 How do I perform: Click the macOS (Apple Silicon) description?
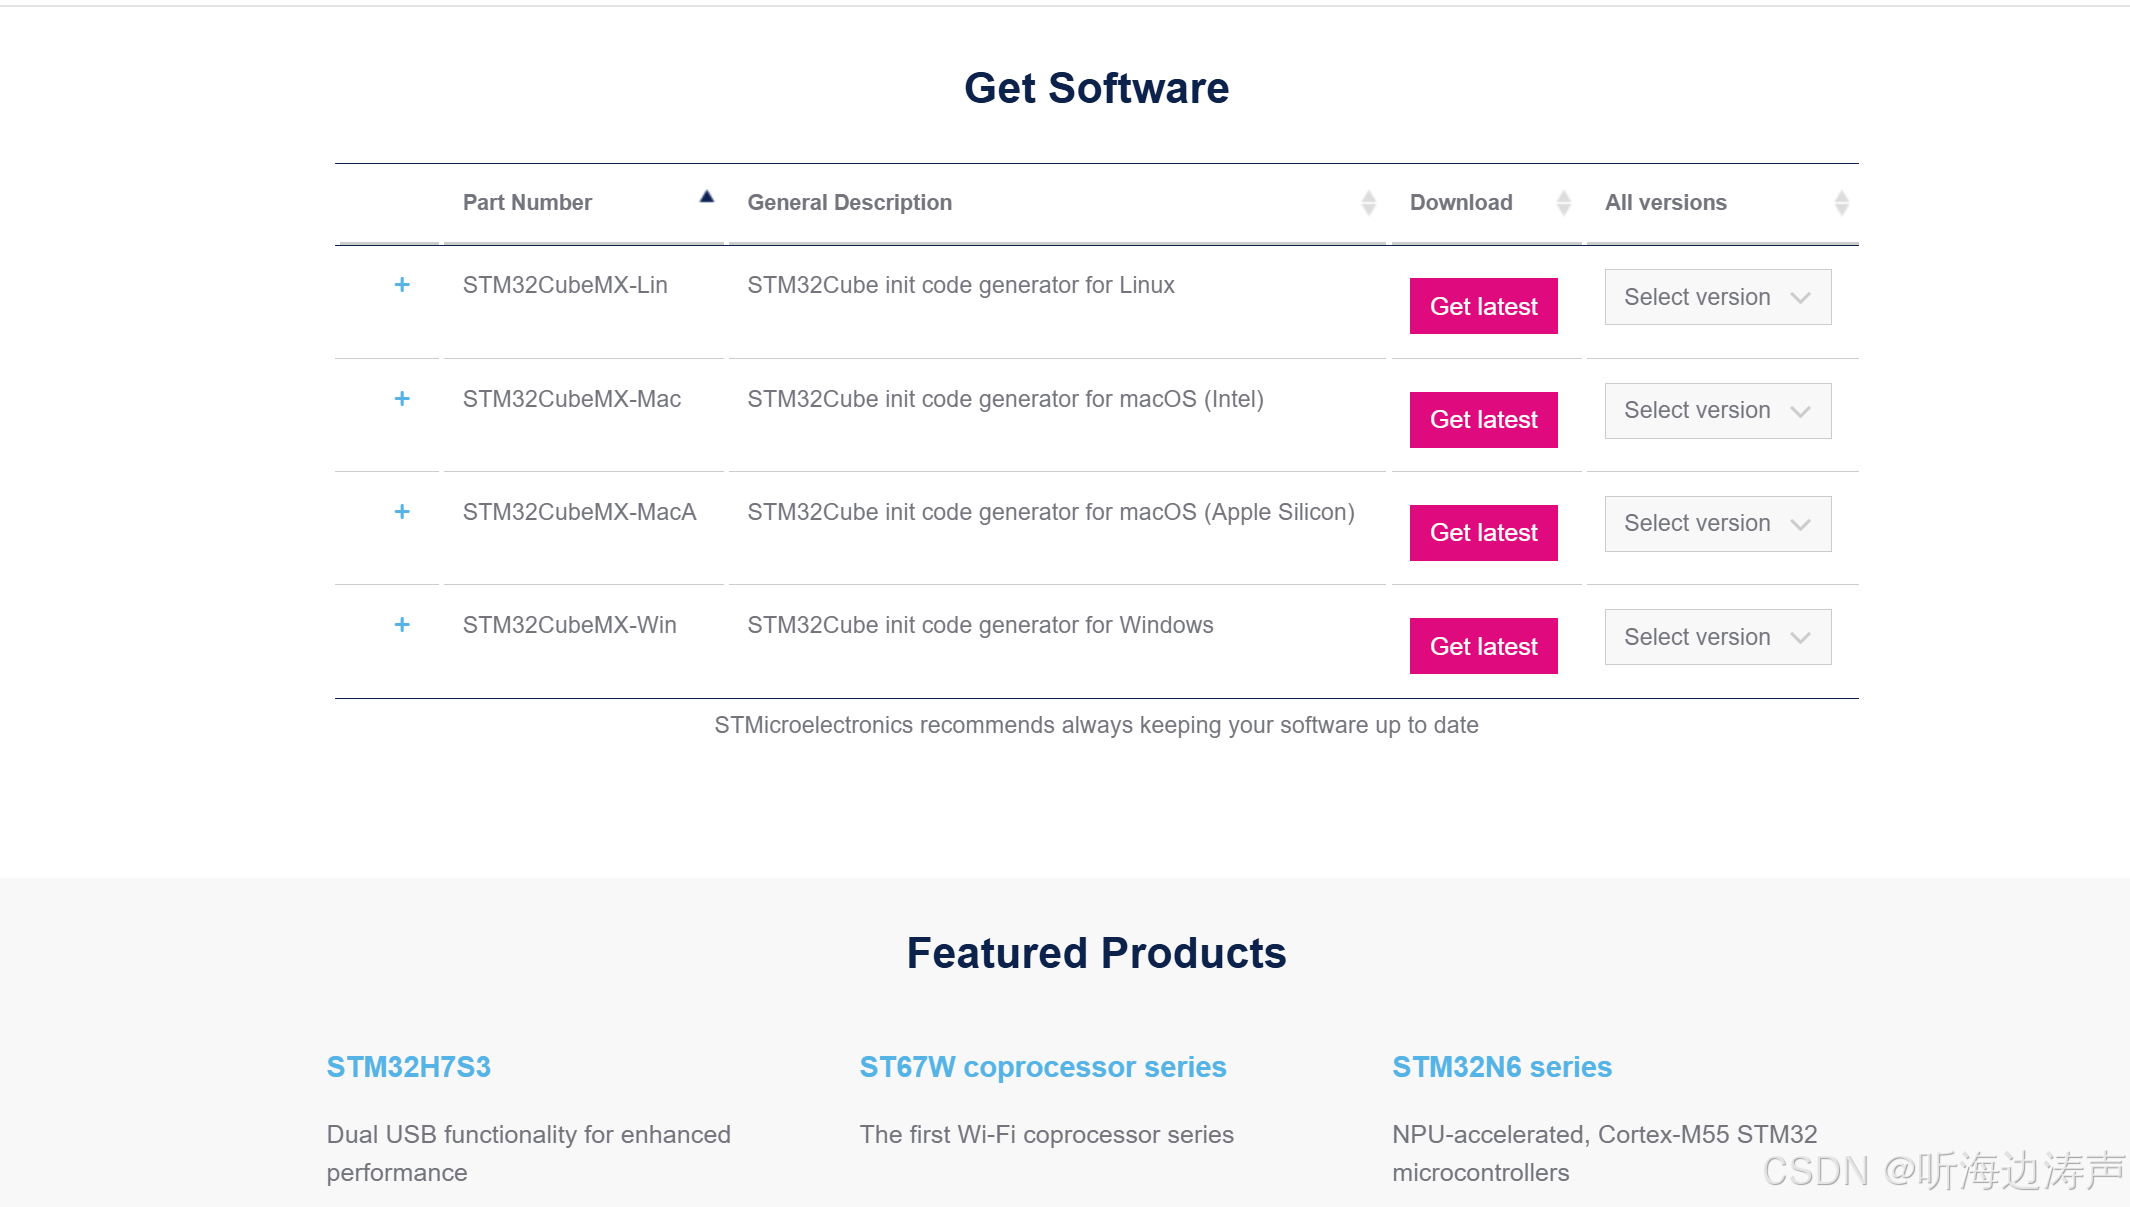click(x=1051, y=512)
